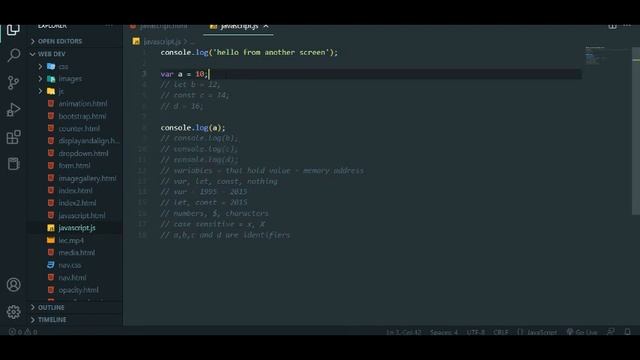Click the feedback icon in status bar
The height and width of the screenshot is (360, 640).
[x=611, y=332]
